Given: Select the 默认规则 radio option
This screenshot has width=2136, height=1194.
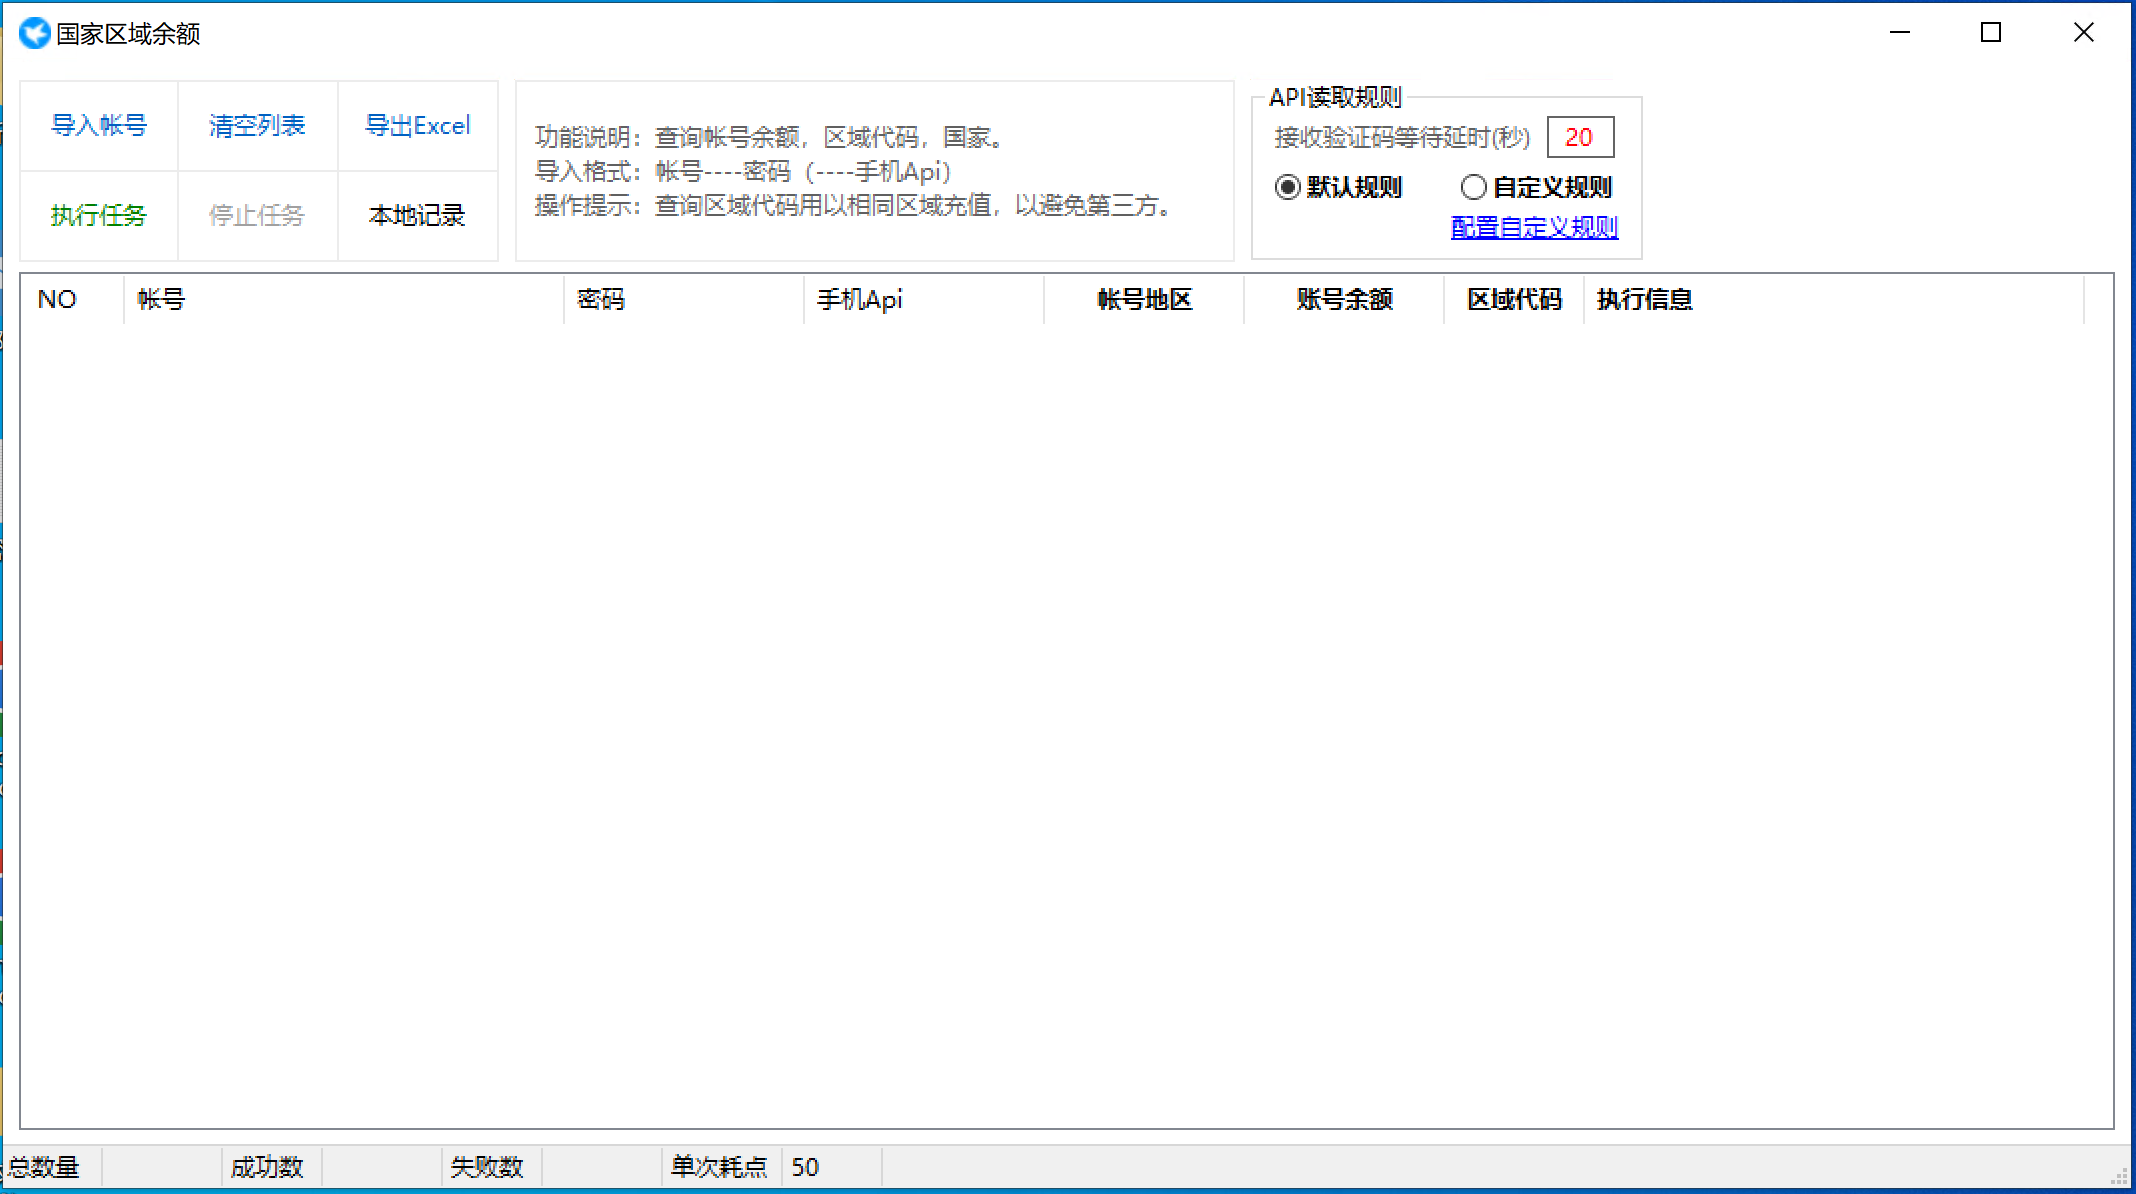Looking at the screenshot, I should pyautogui.click(x=1339, y=187).
